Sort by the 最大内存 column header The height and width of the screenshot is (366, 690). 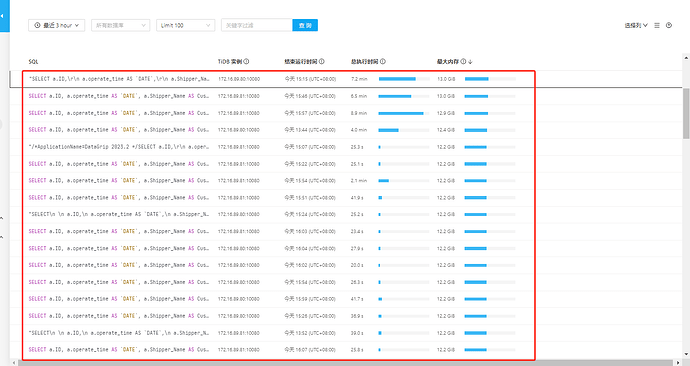point(448,62)
